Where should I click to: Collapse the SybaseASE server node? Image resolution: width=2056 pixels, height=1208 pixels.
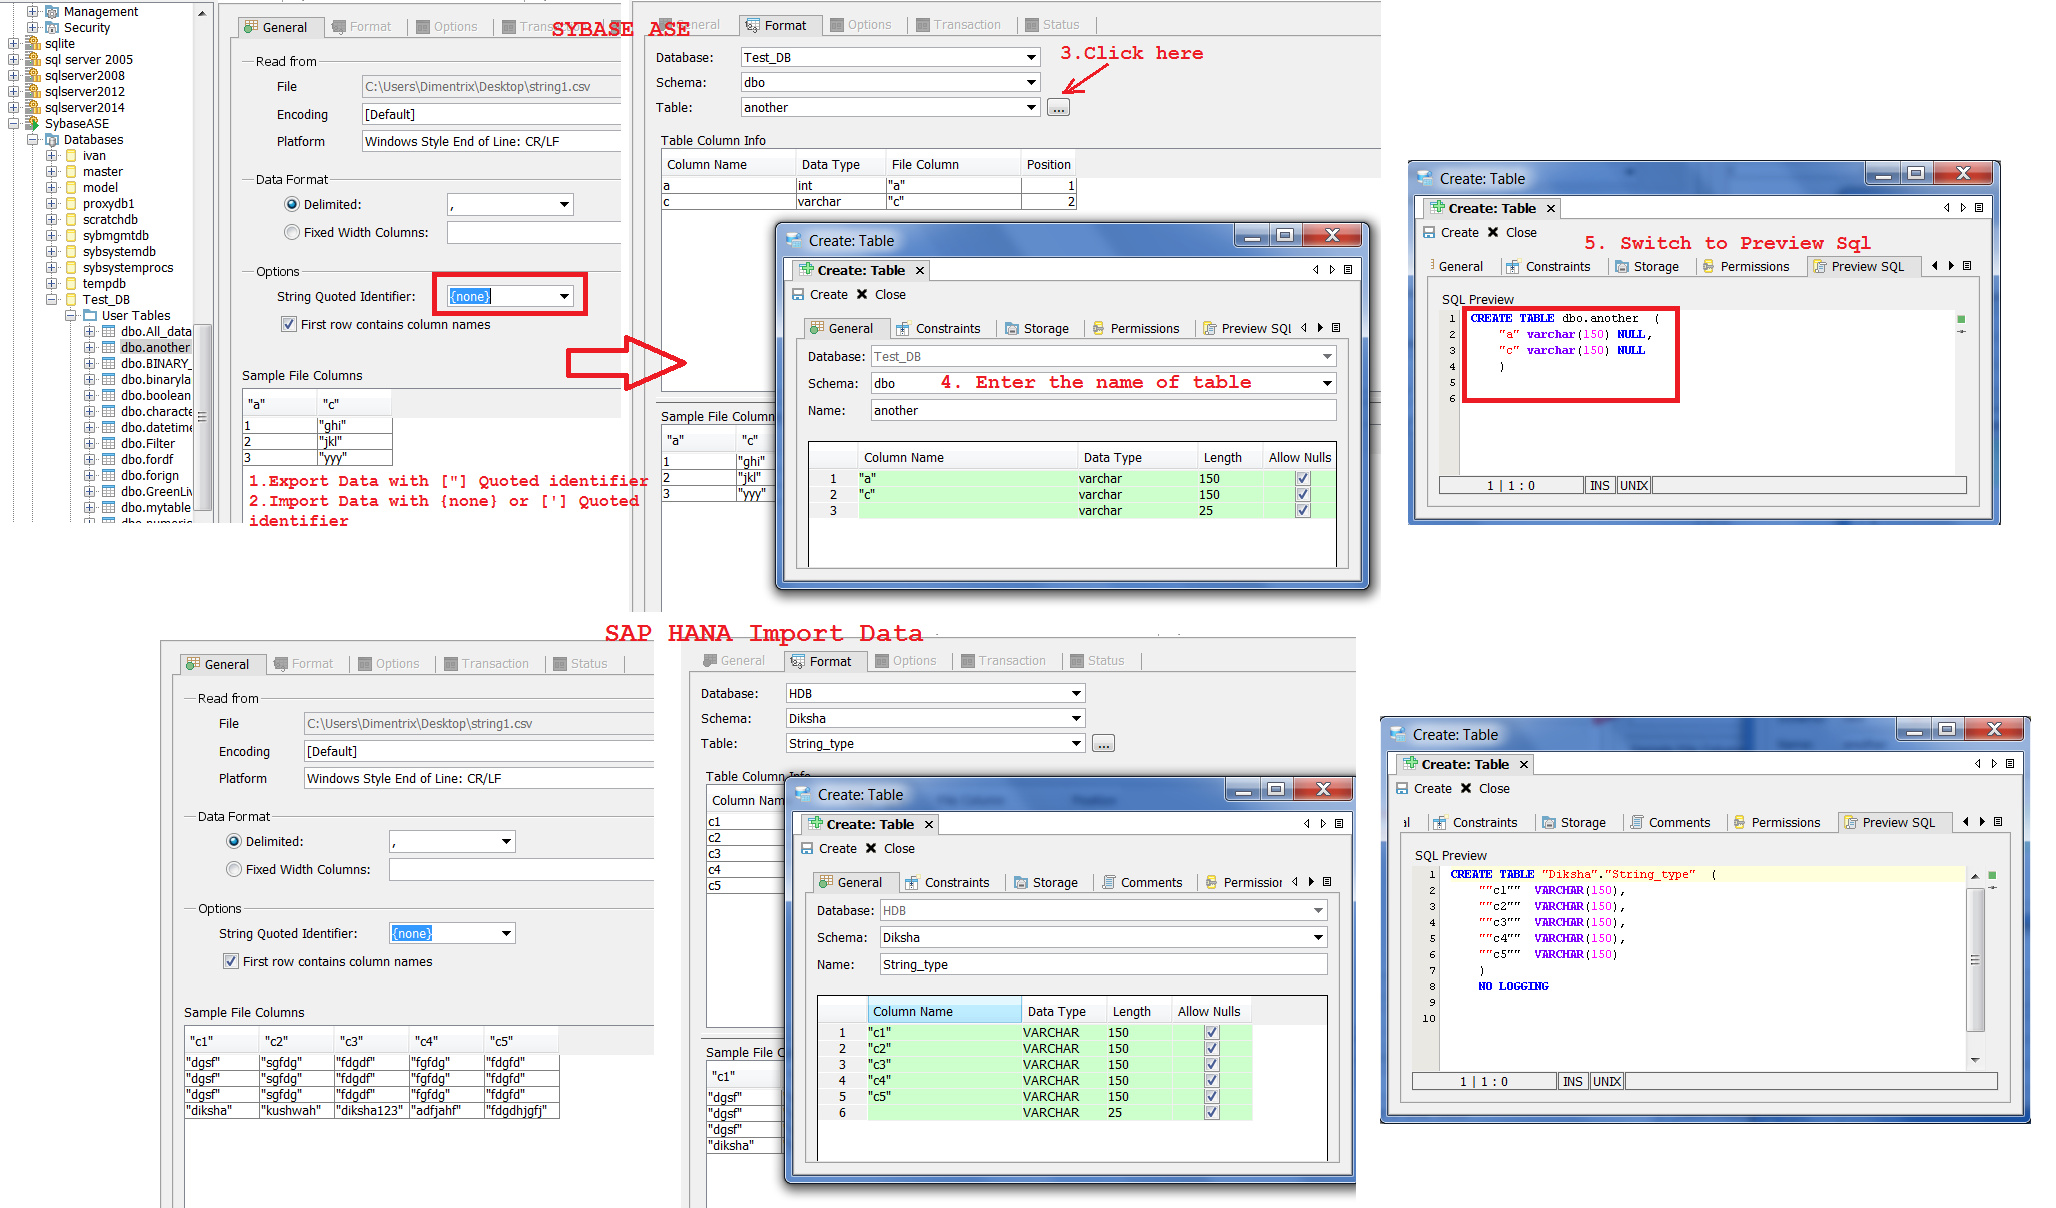[14, 124]
